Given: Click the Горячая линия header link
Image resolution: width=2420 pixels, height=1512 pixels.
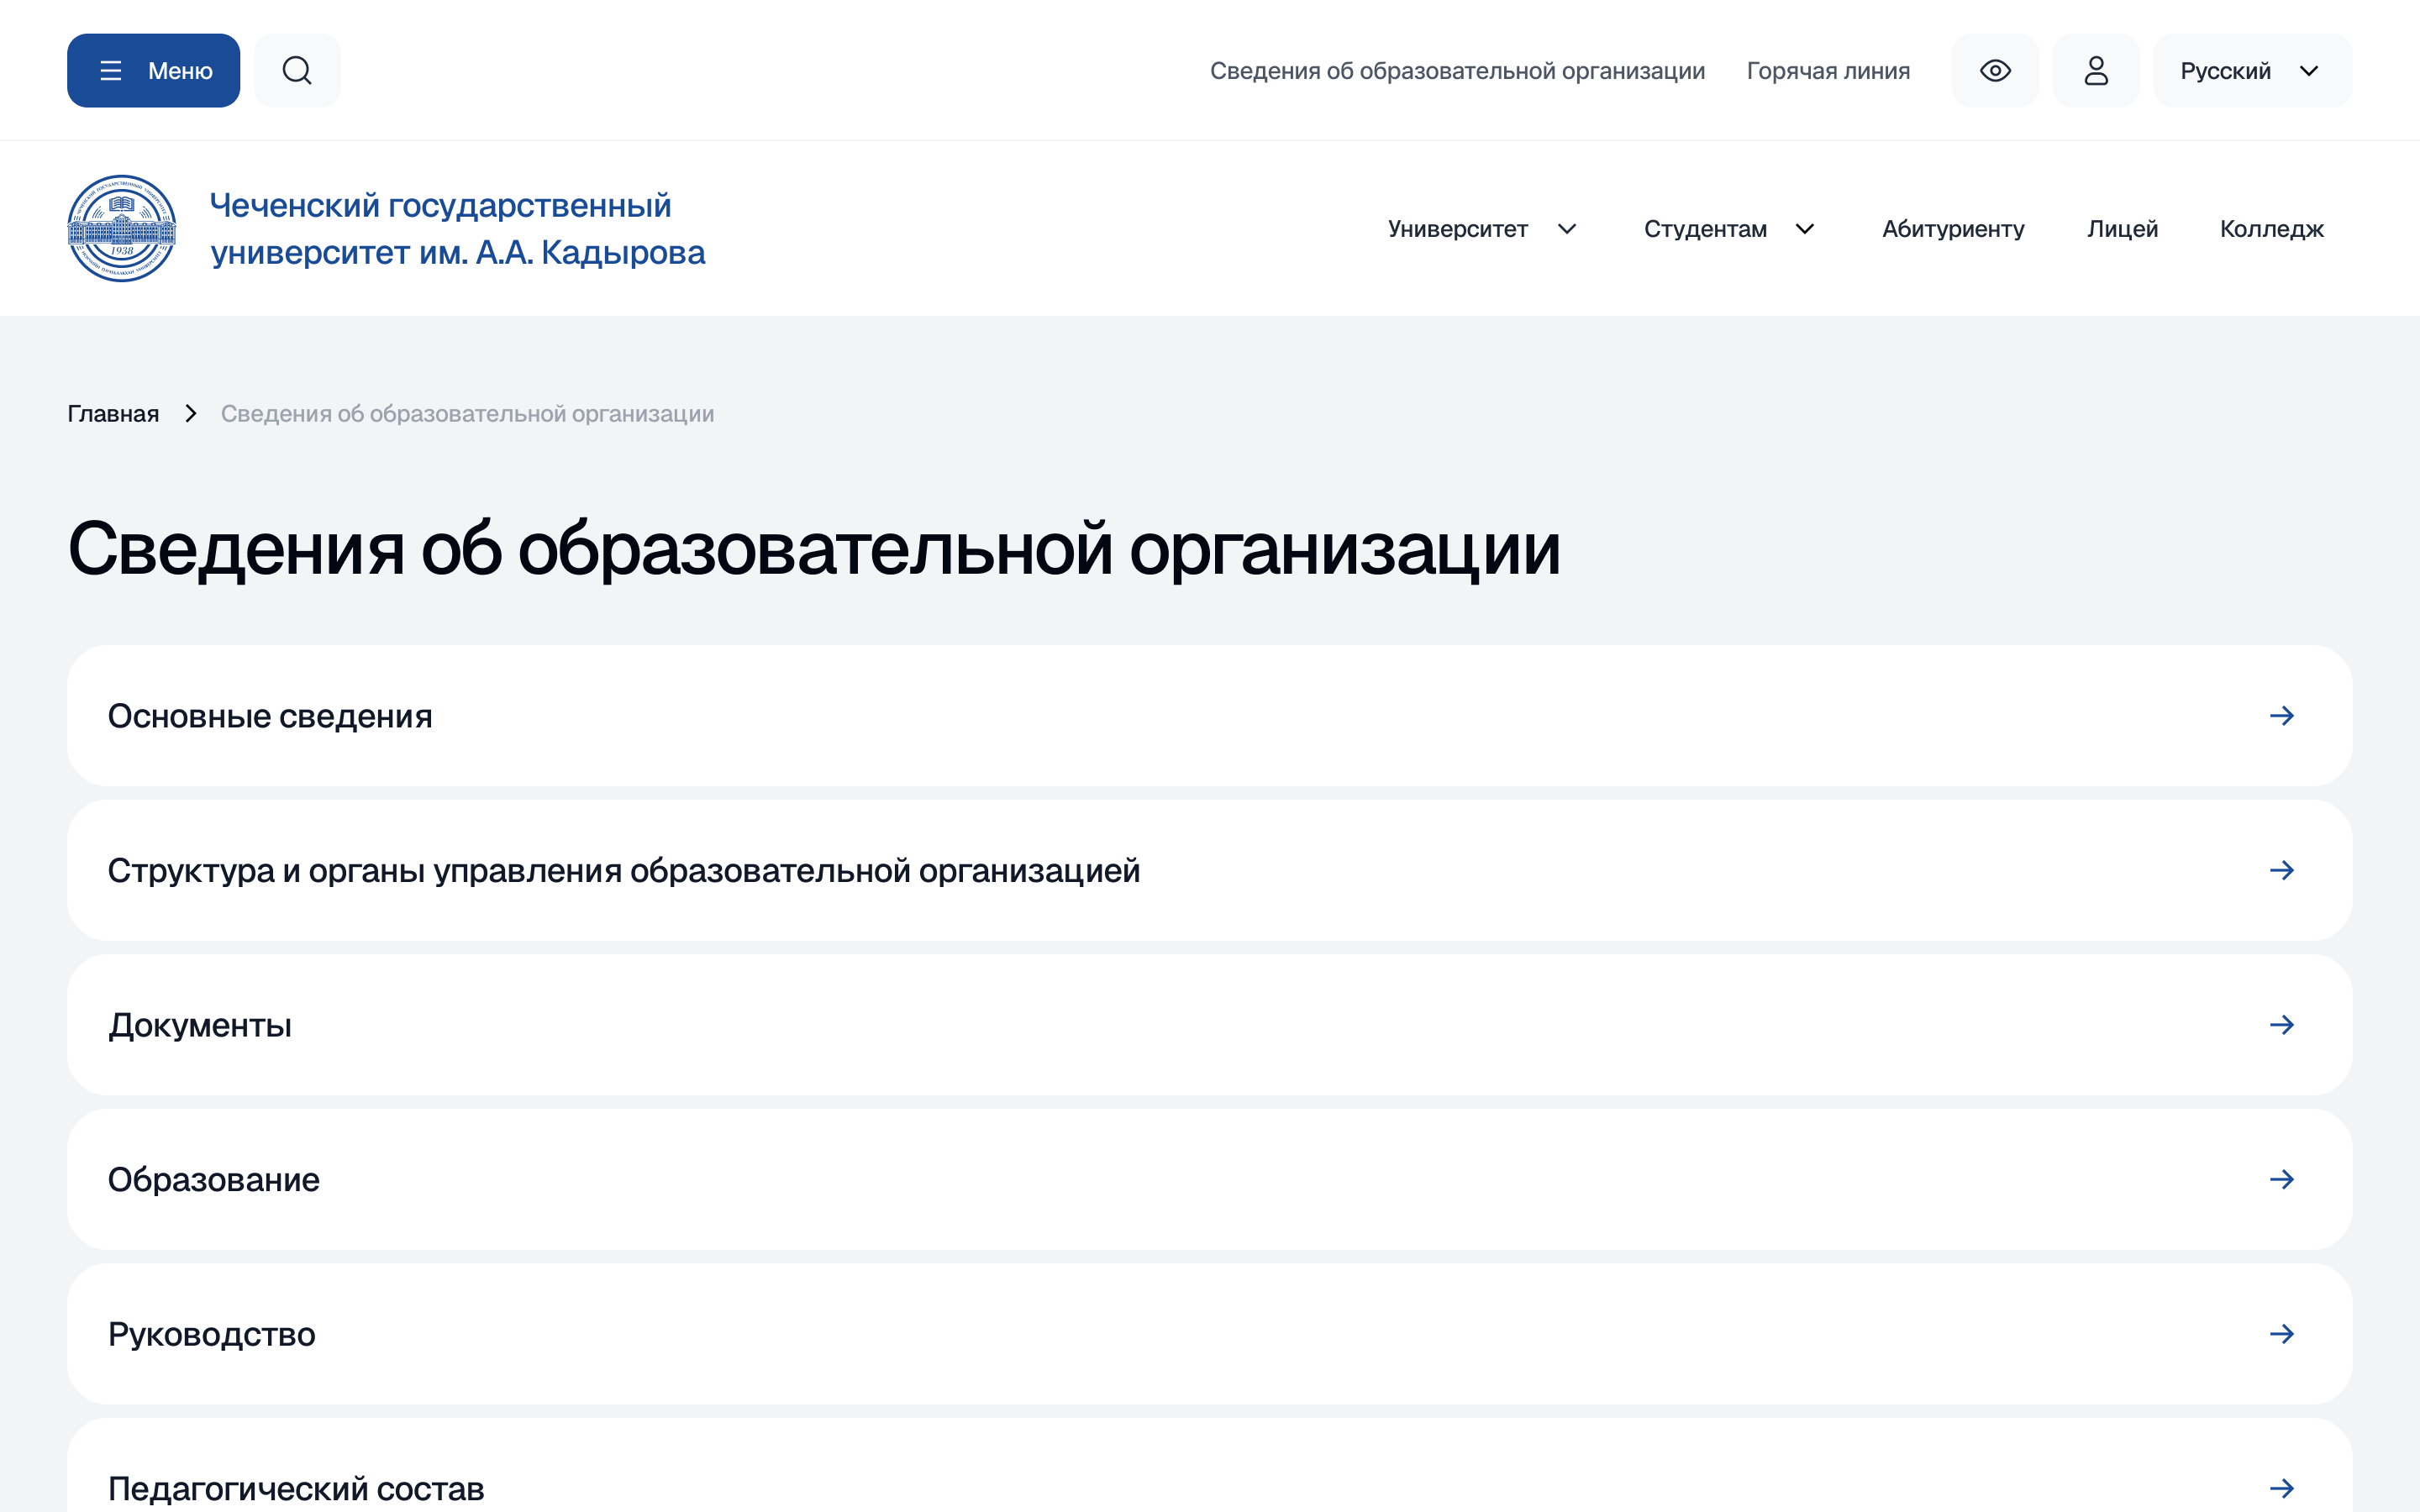Looking at the screenshot, I should coord(1828,71).
